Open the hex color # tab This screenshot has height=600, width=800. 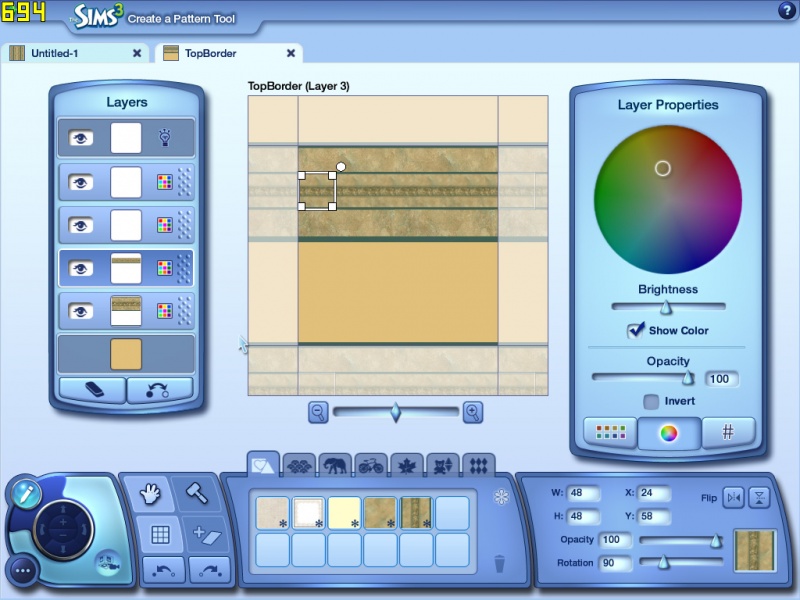coord(729,433)
